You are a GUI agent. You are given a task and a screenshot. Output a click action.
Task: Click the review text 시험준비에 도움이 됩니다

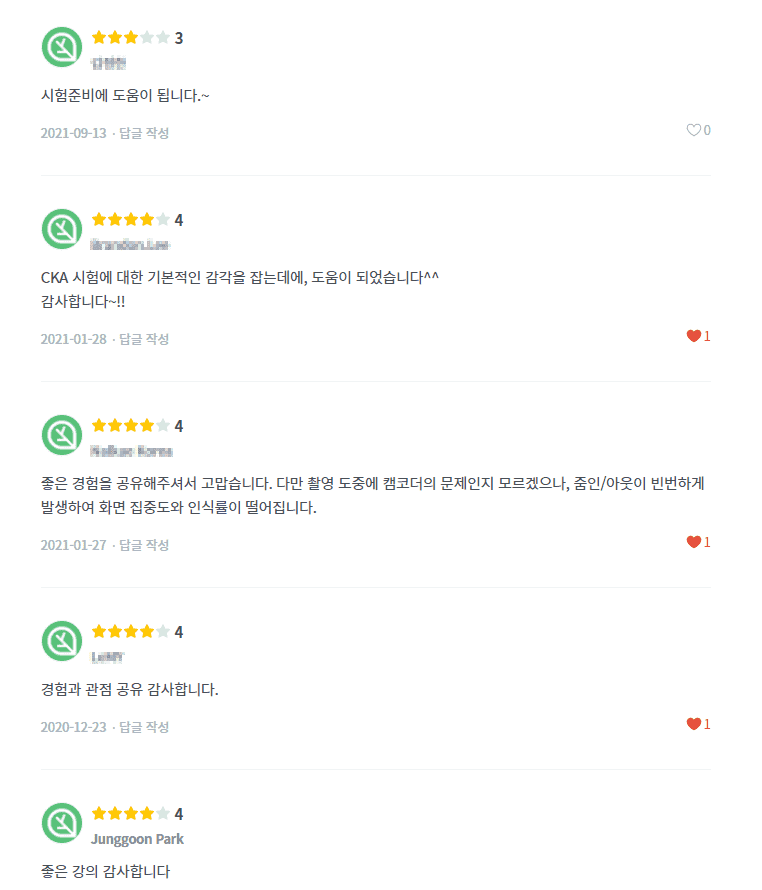[x=125, y=95]
